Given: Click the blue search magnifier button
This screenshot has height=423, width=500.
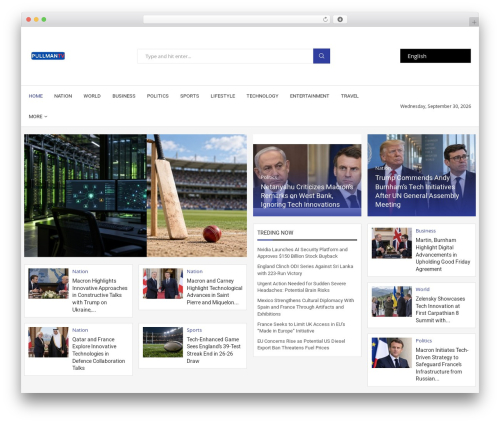Looking at the screenshot, I should (321, 56).
